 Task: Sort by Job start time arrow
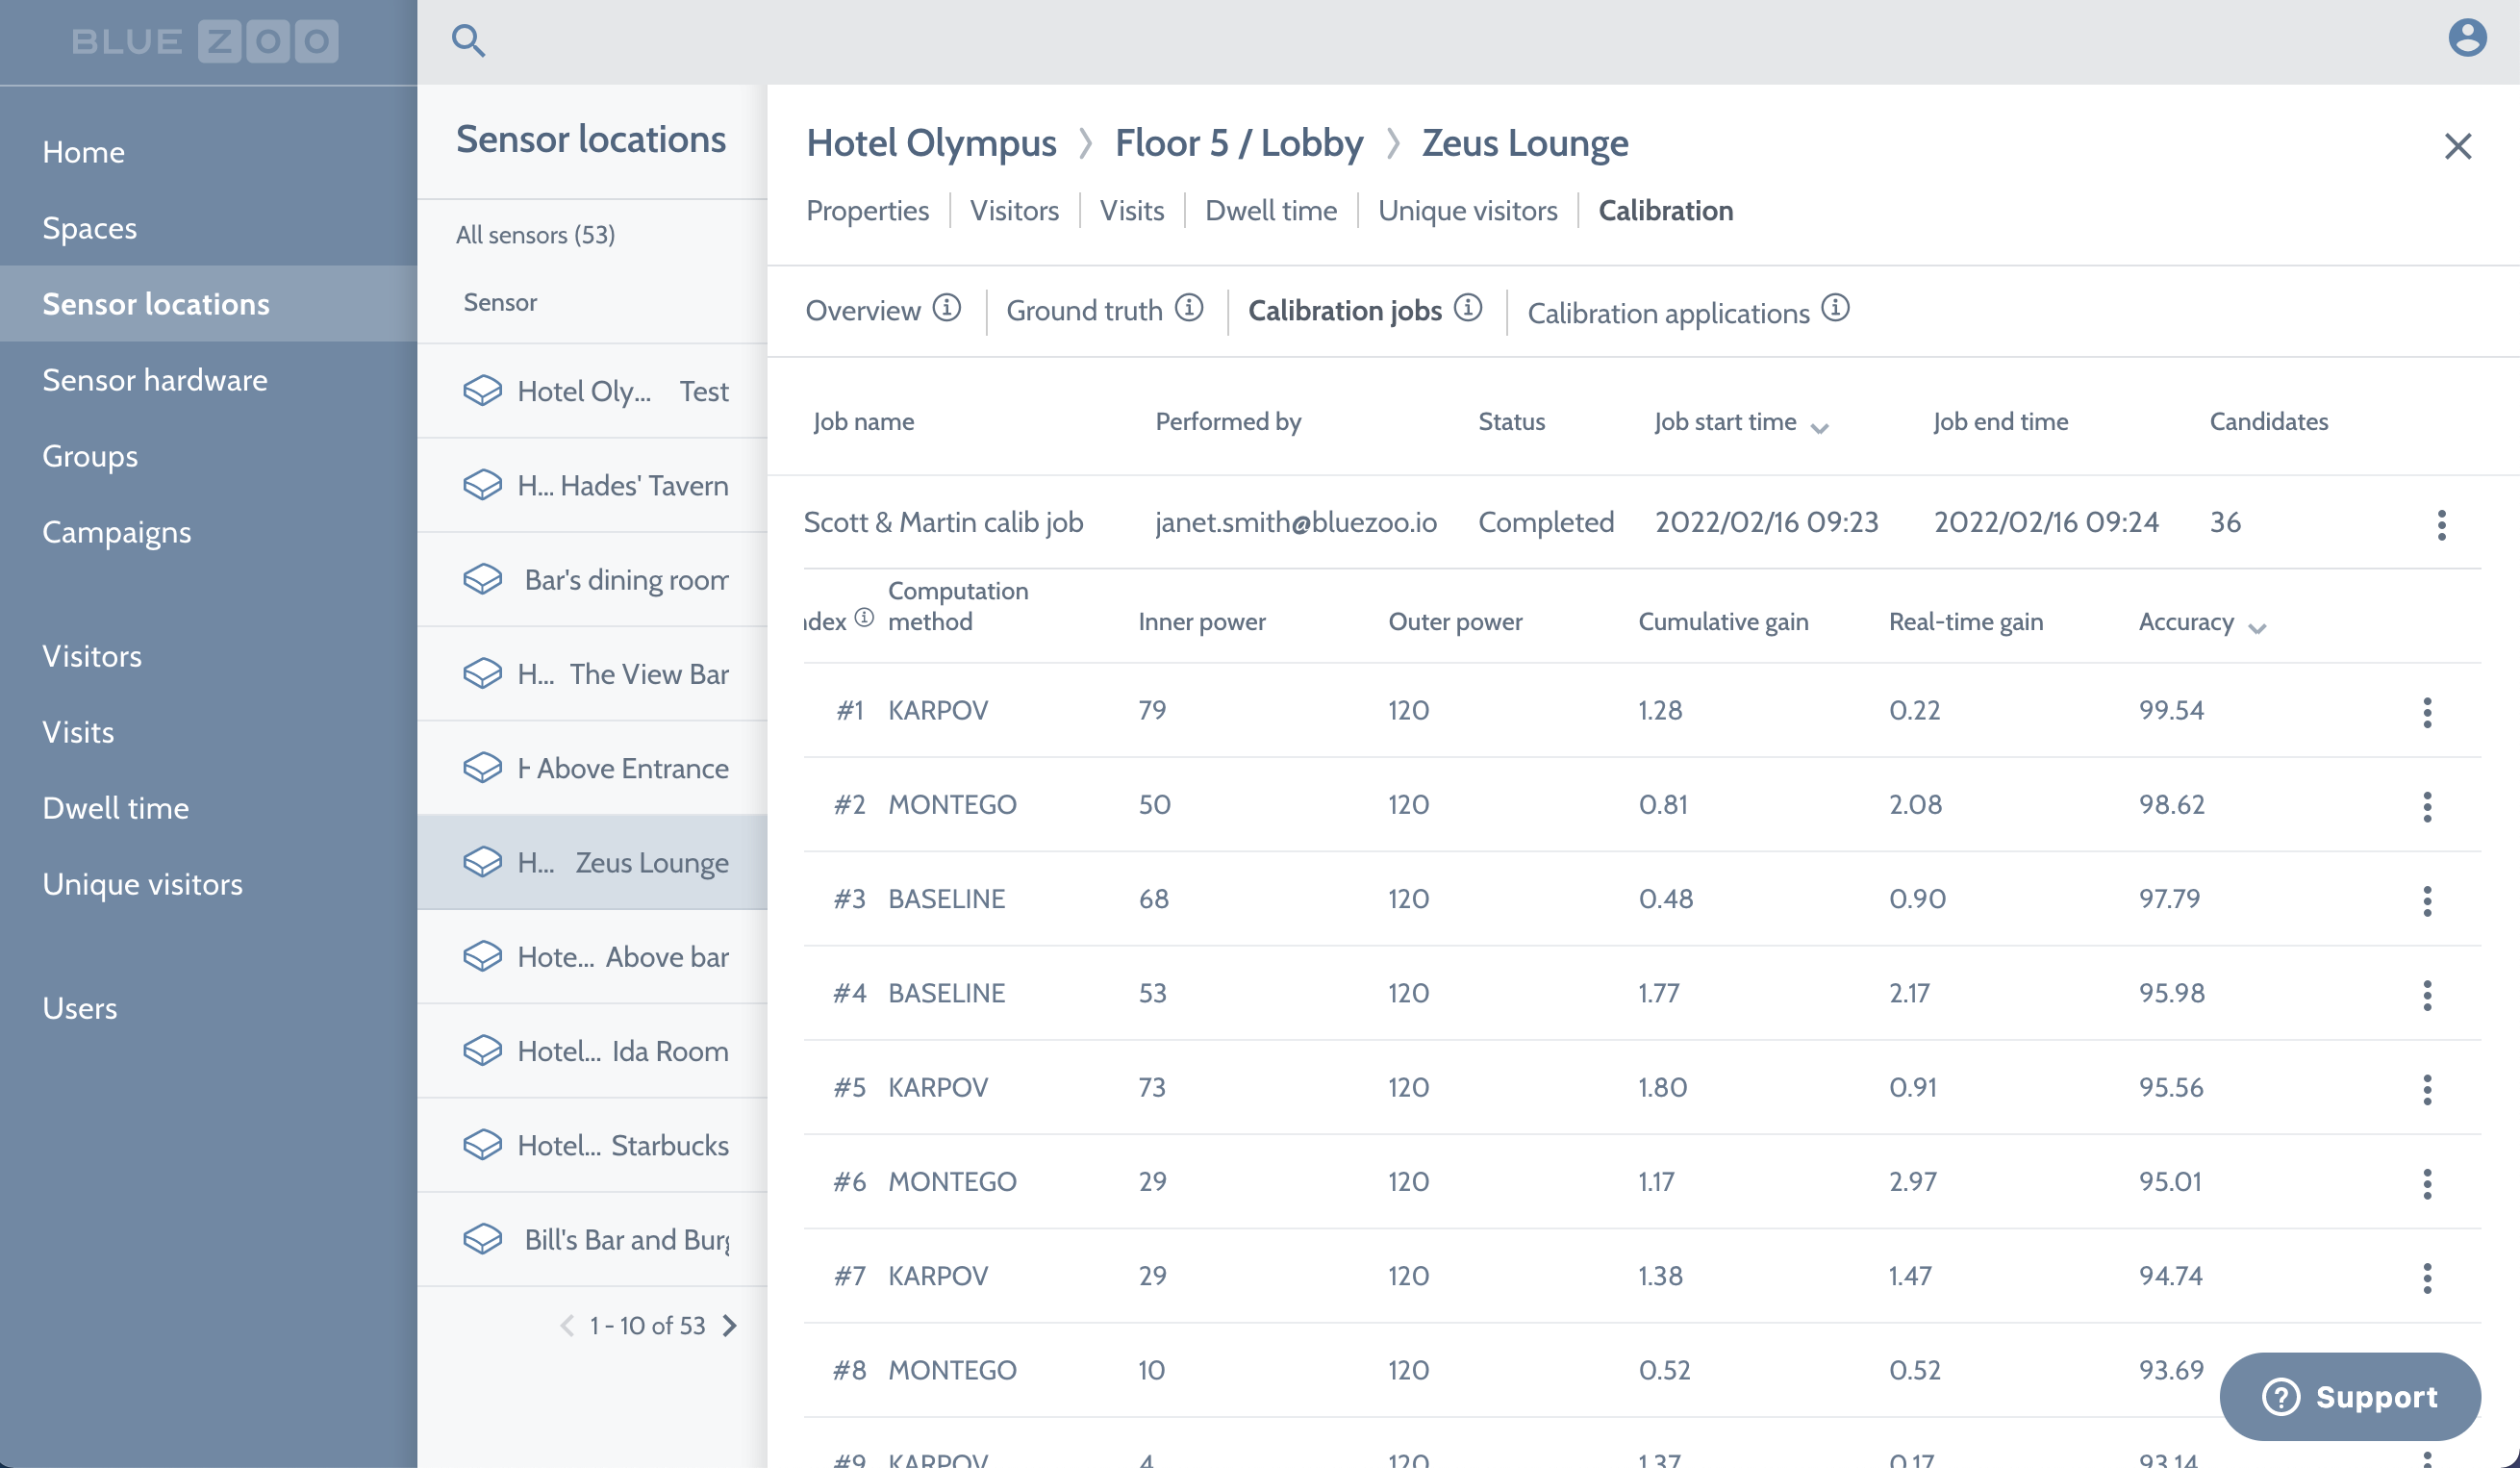click(1819, 428)
